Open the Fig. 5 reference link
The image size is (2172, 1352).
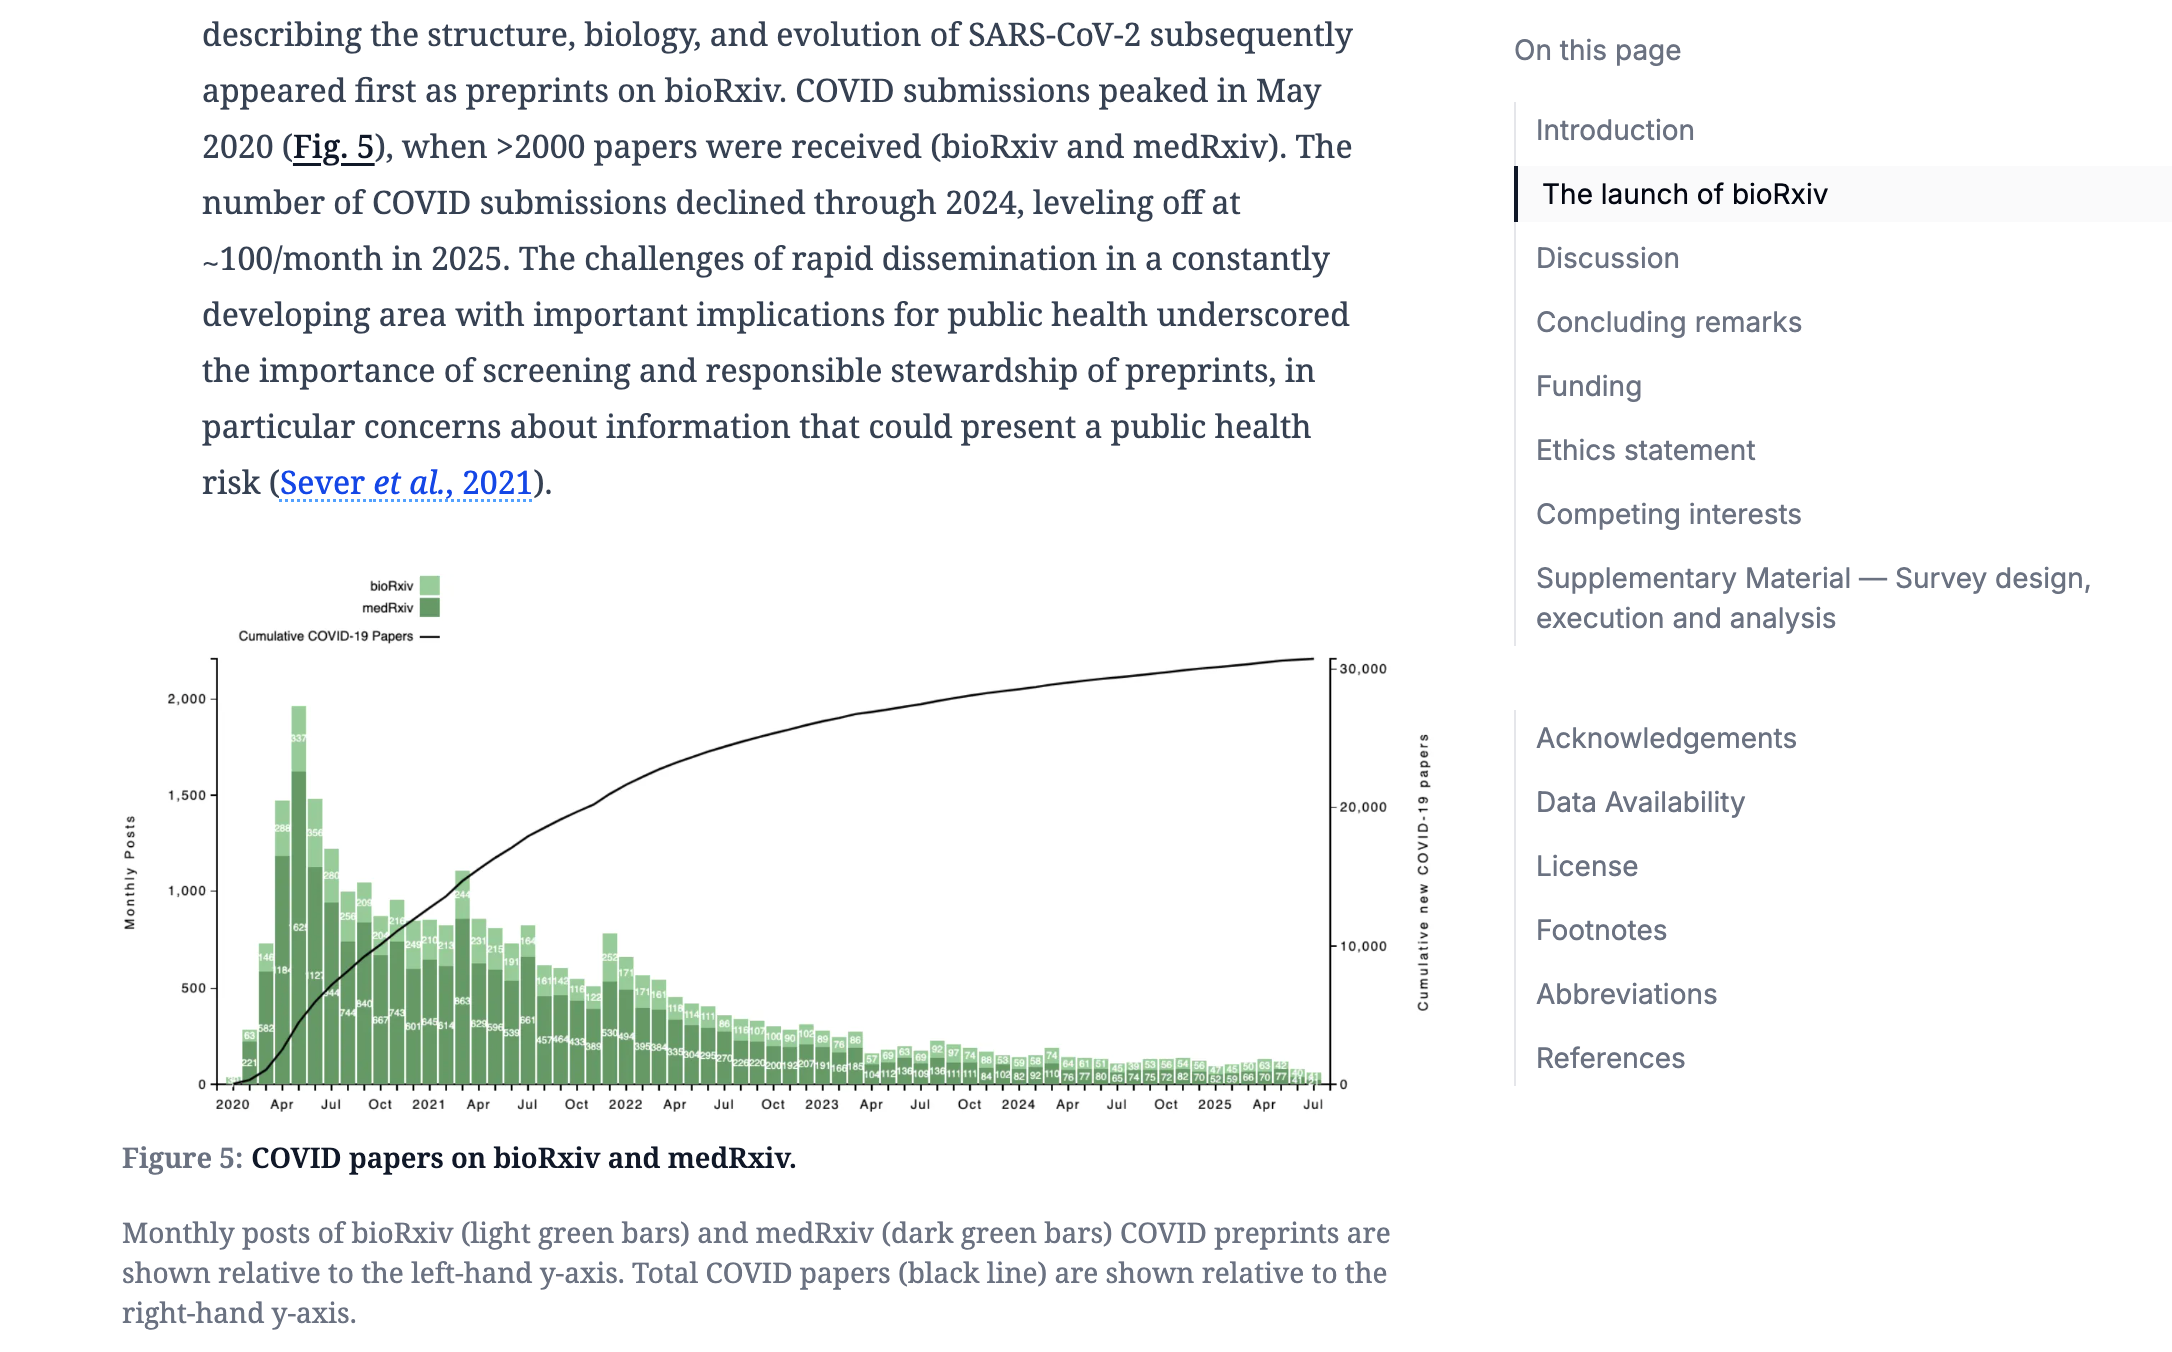(333, 147)
